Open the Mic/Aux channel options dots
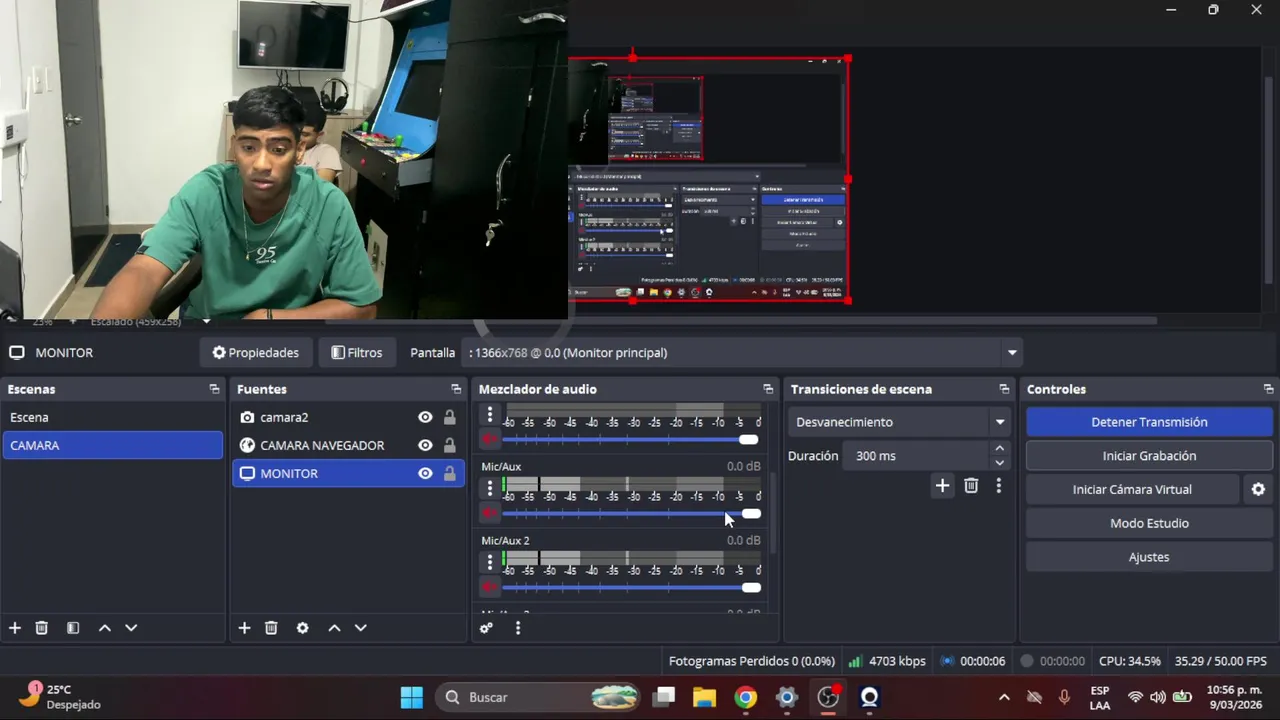The image size is (1280, 720). [x=490, y=488]
